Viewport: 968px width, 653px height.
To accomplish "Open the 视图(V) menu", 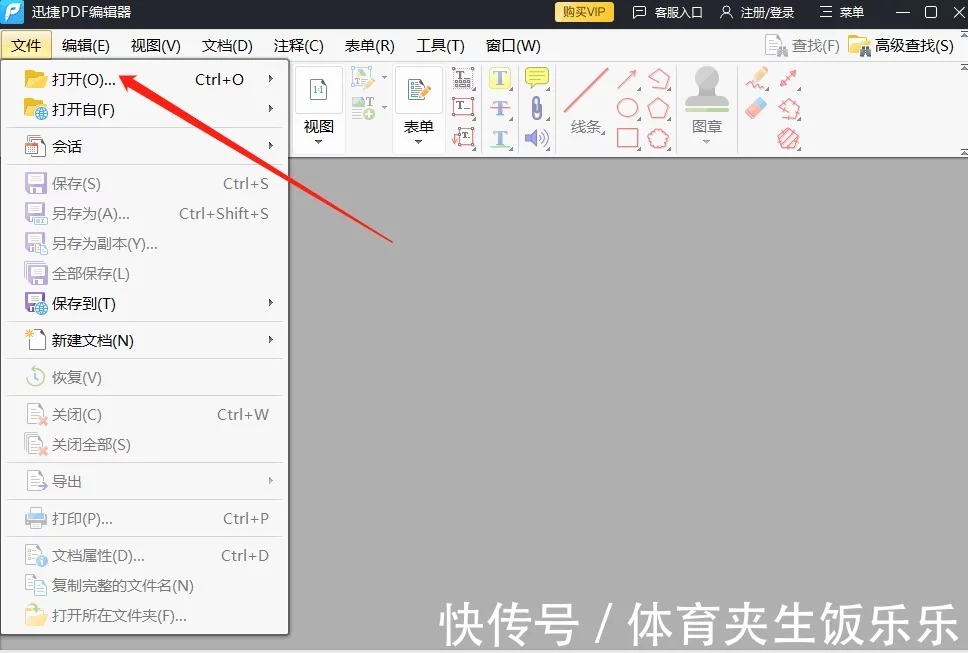I will [156, 46].
